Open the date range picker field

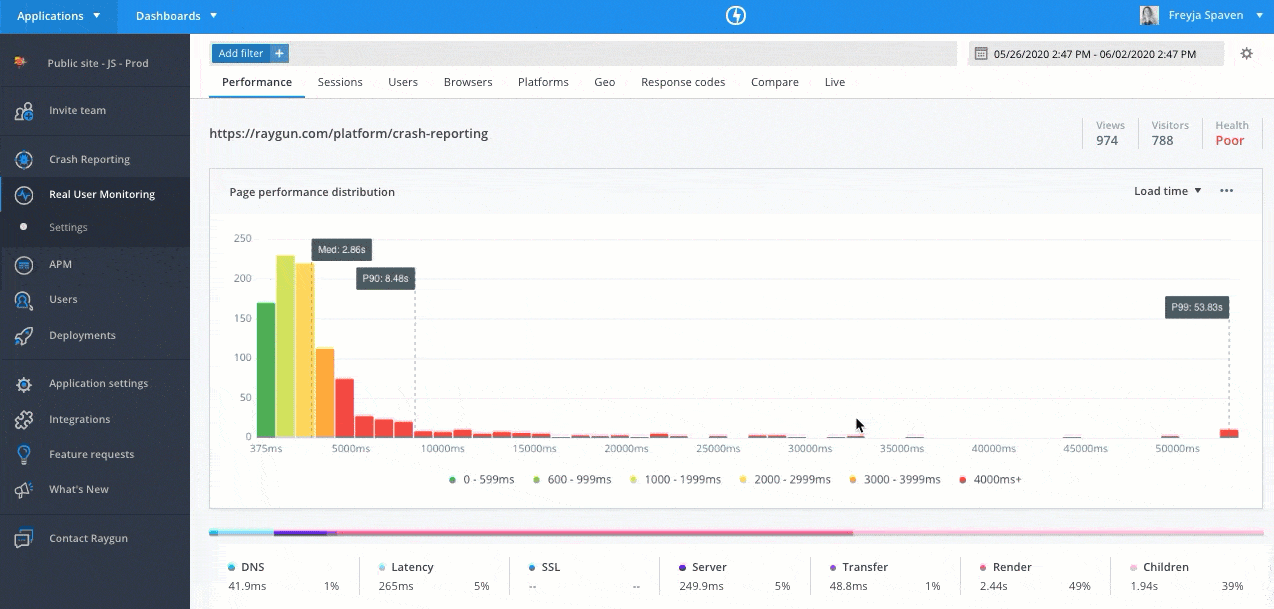[x=1096, y=54]
